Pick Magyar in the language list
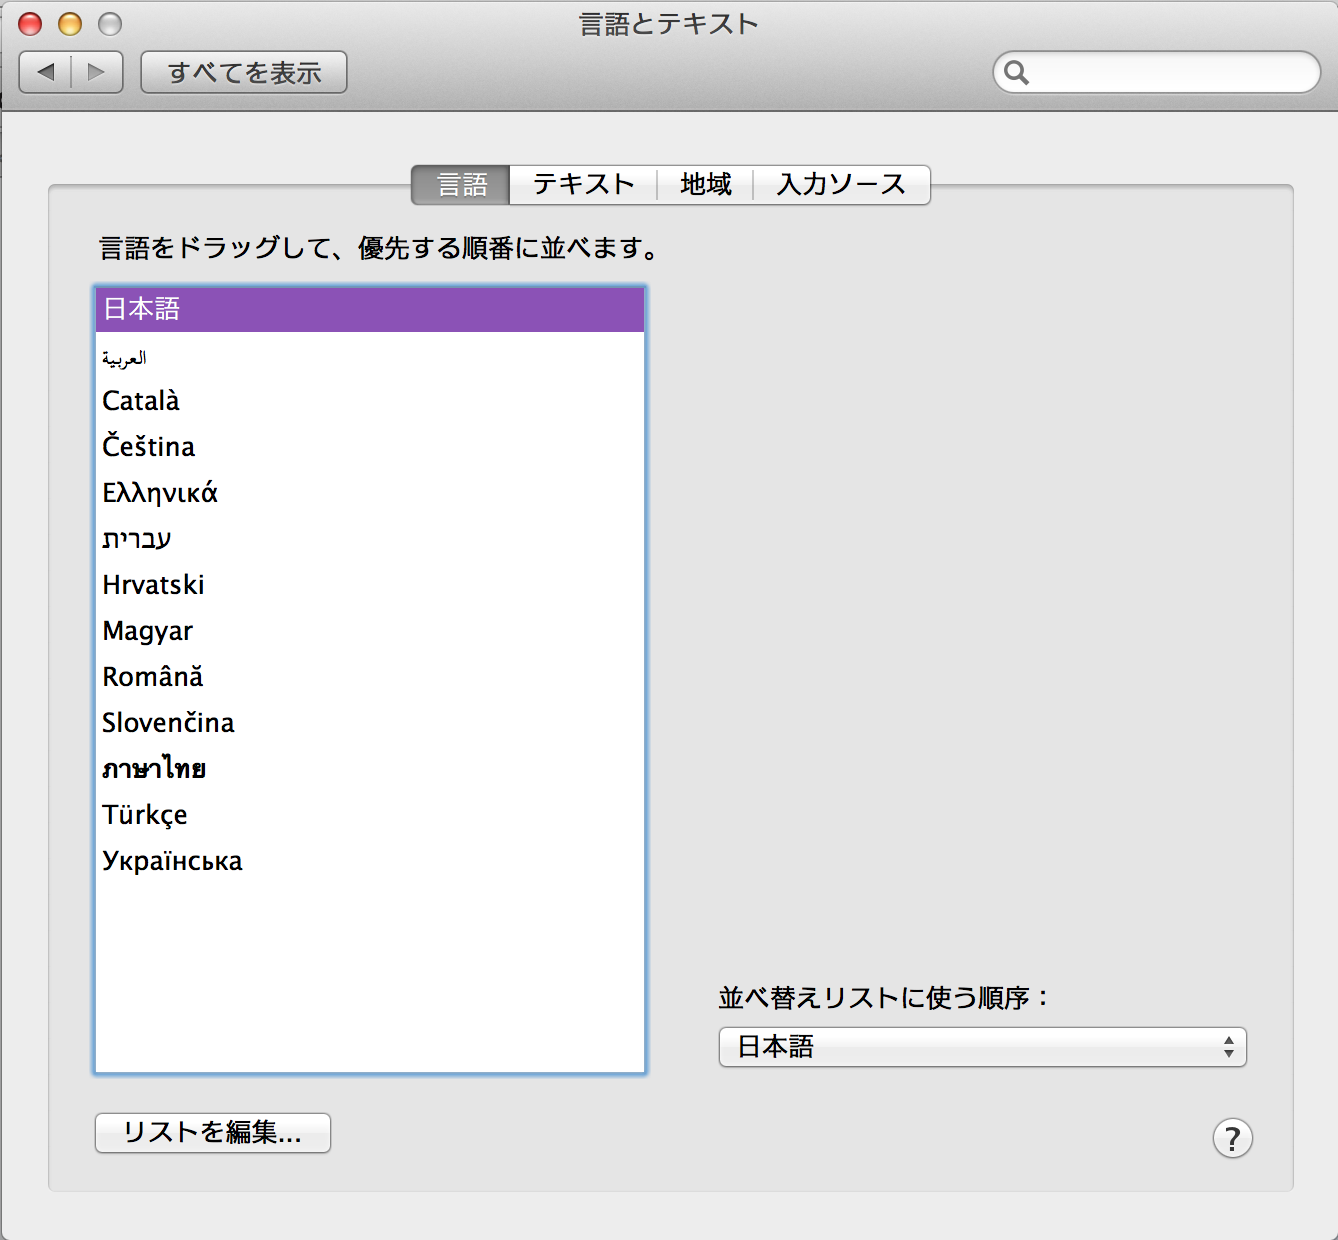The height and width of the screenshot is (1240, 1338). click(x=148, y=631)
